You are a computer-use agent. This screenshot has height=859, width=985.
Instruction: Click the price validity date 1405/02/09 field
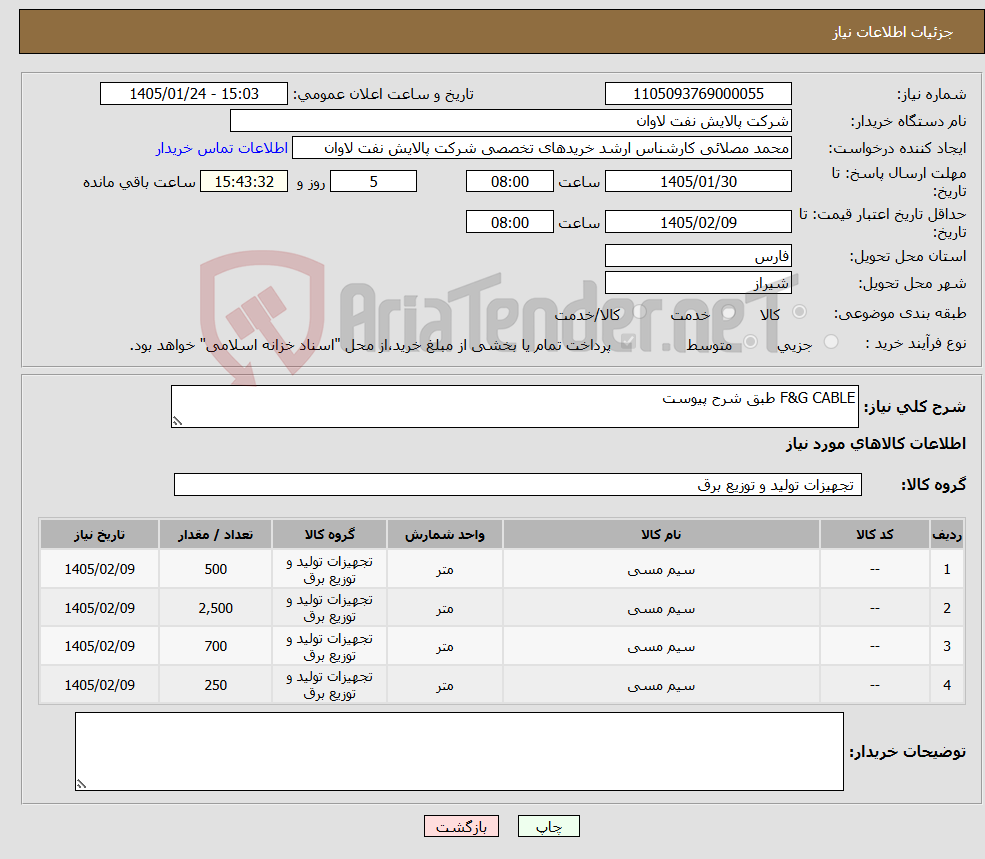pyautogui.click(x=698, y=222)
